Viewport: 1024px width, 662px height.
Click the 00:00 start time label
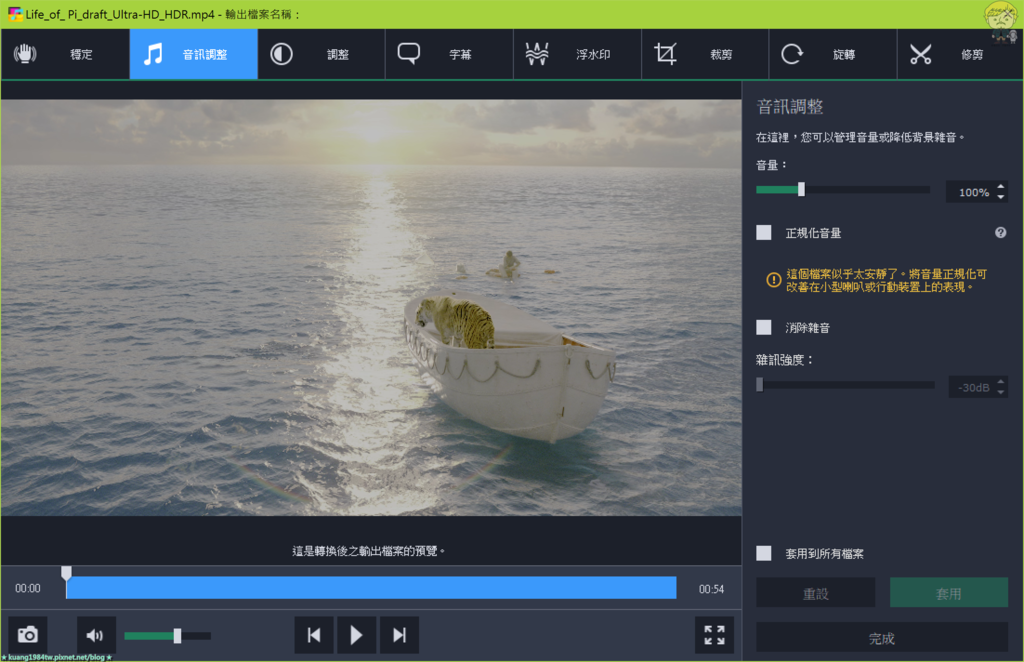pyautogui.click(x=27, y=588)
